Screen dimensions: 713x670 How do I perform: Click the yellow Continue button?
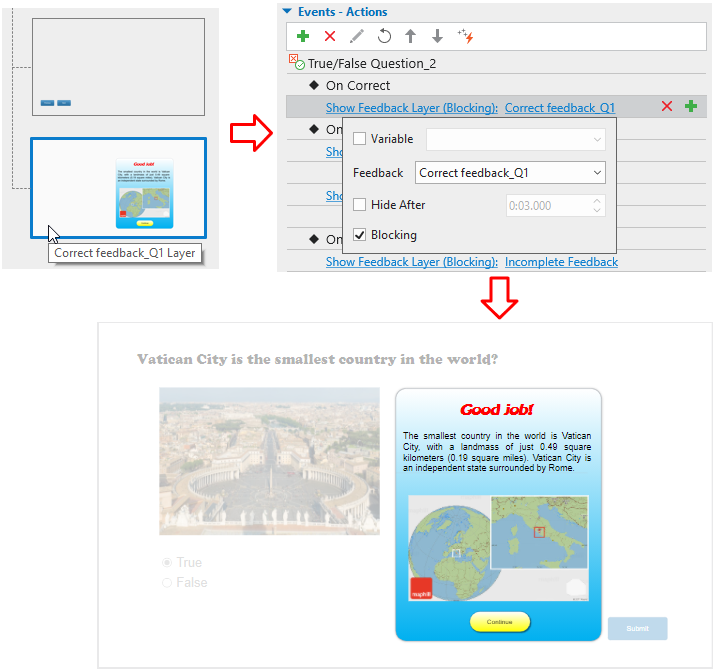coord(499,622)
